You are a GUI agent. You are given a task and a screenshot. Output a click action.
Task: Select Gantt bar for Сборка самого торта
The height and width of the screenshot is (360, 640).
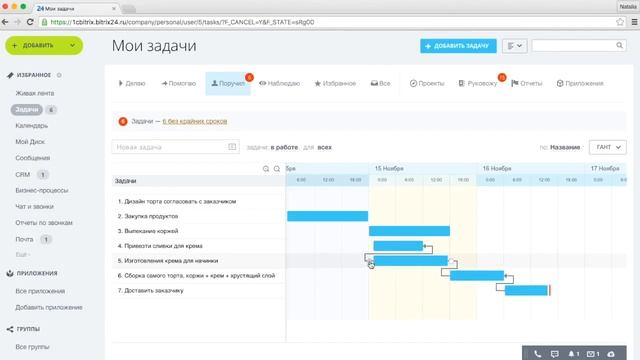[x=477, y=276]
